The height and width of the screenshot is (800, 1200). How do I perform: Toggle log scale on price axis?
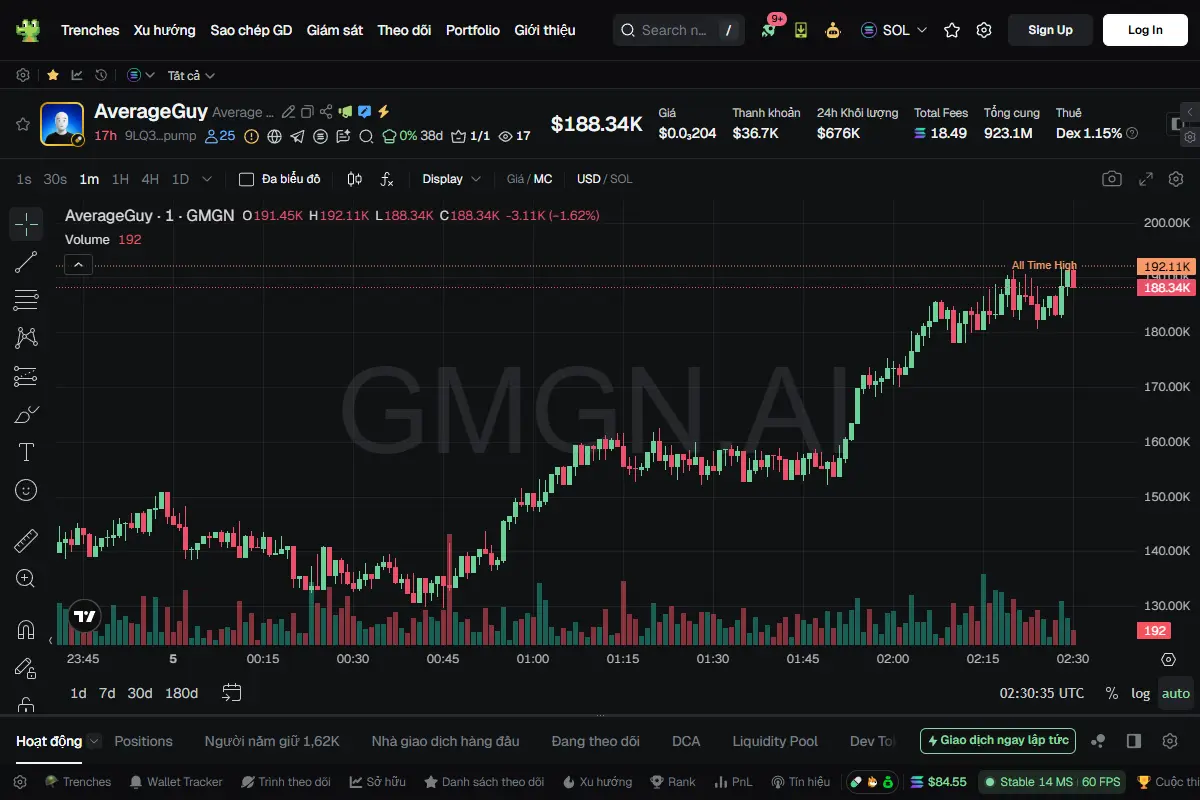pyautogui.click(x=1140, y=693)
